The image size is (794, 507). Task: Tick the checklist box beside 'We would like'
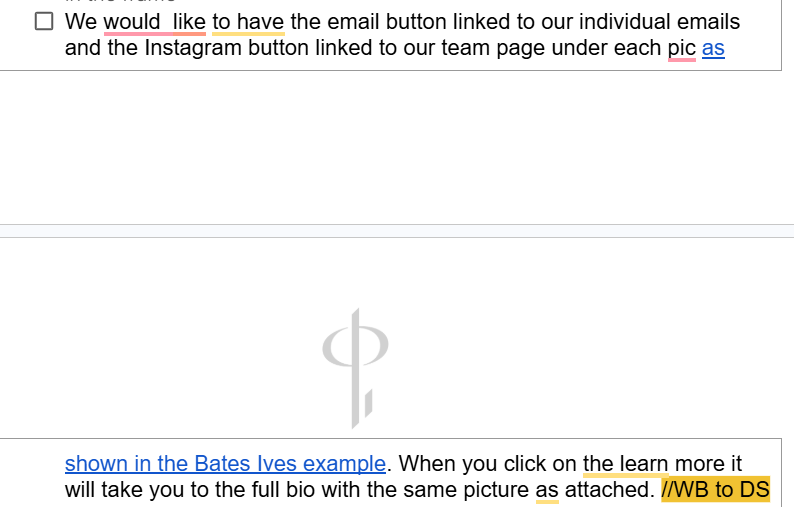pos(43,21)
